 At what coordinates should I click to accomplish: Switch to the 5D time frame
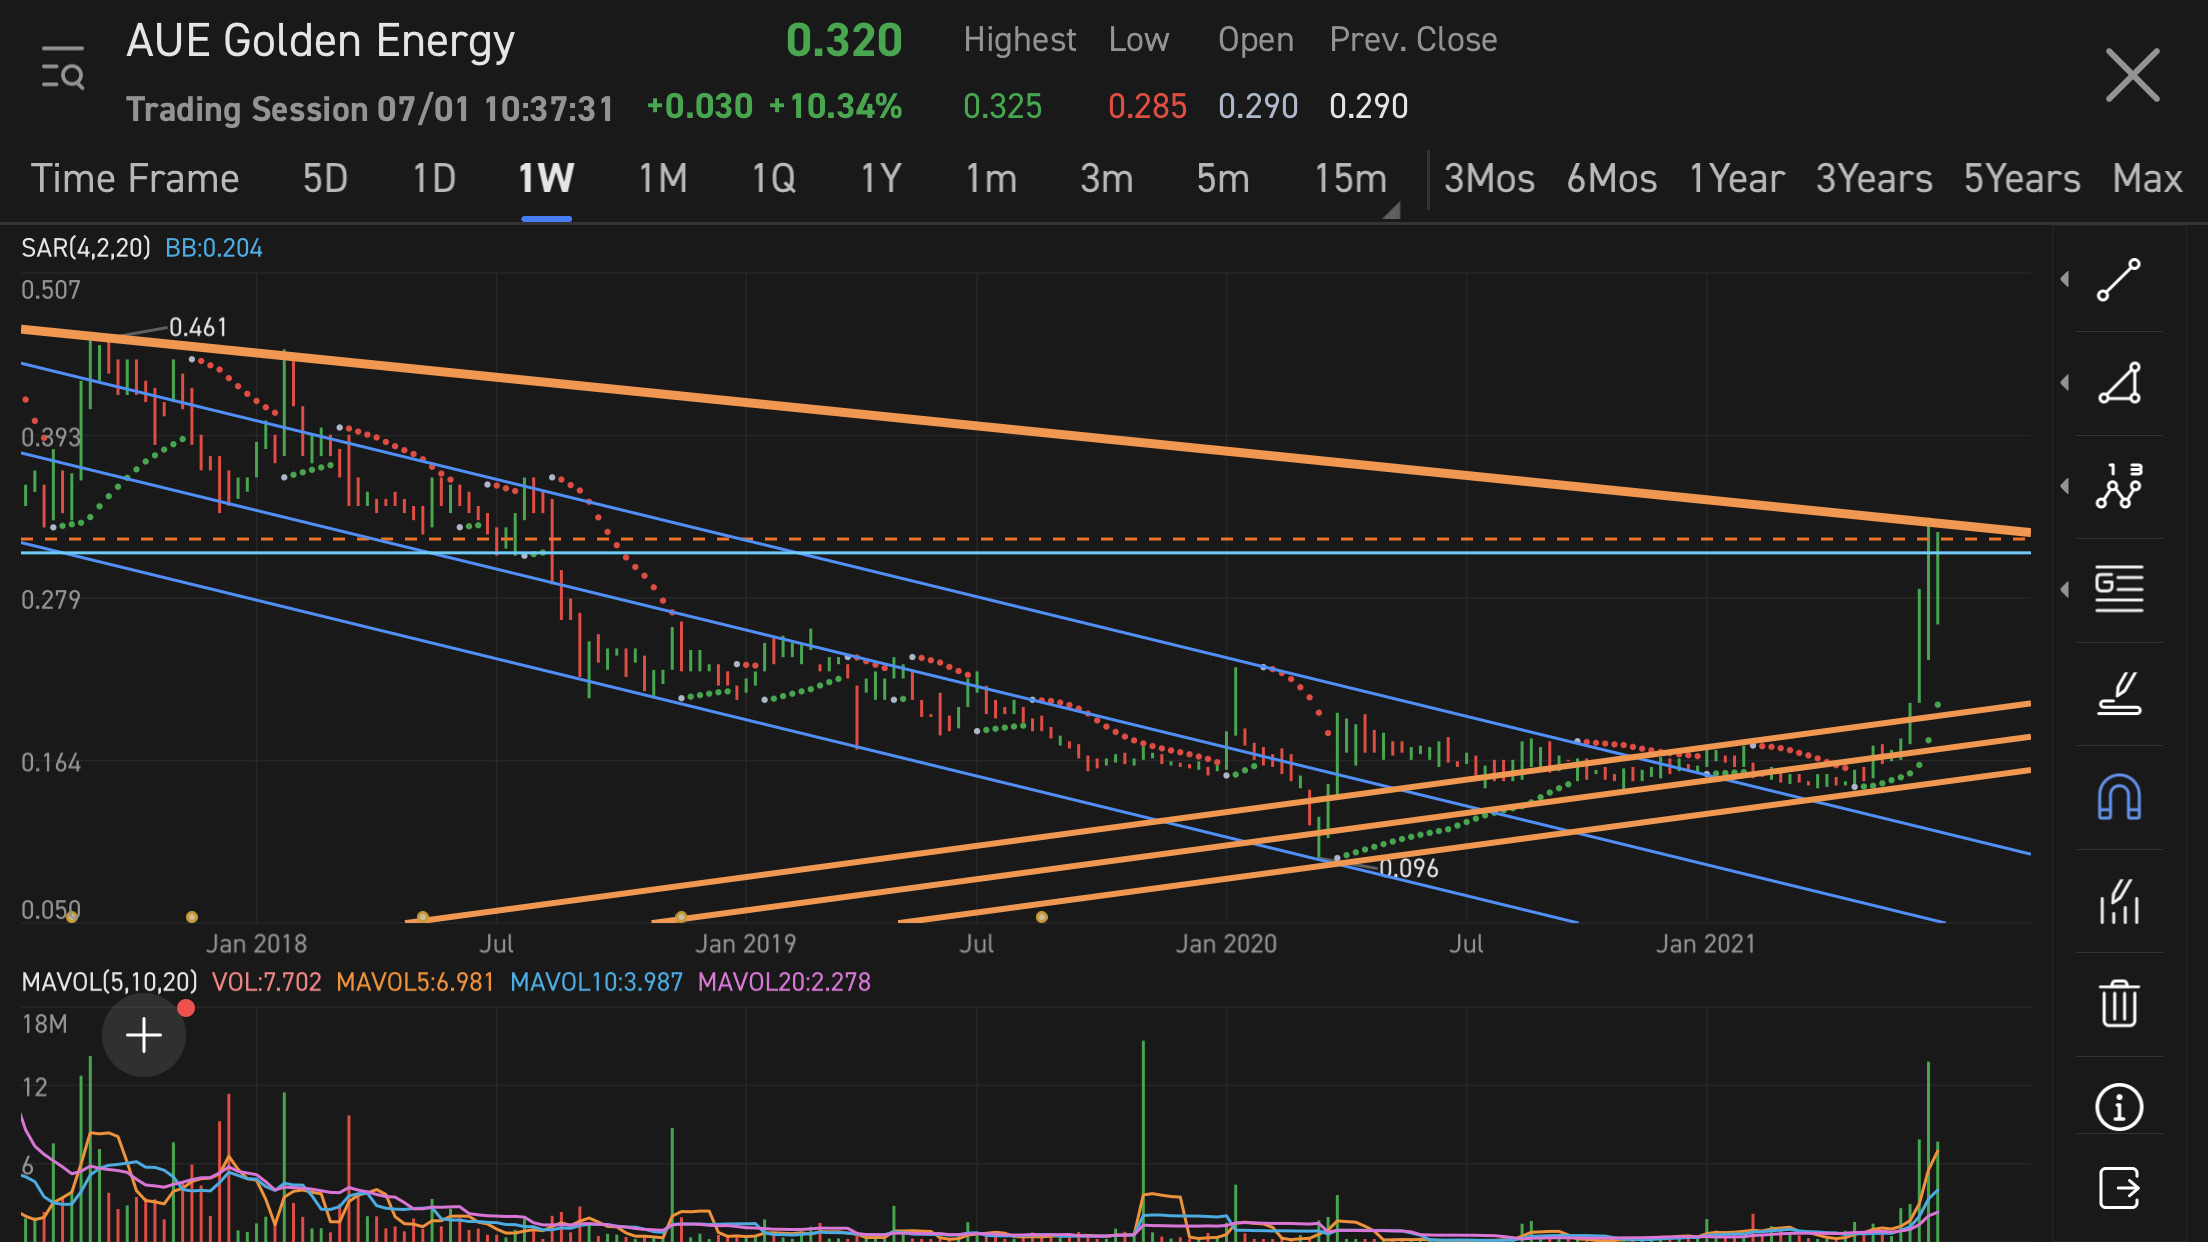coord(325,179)
